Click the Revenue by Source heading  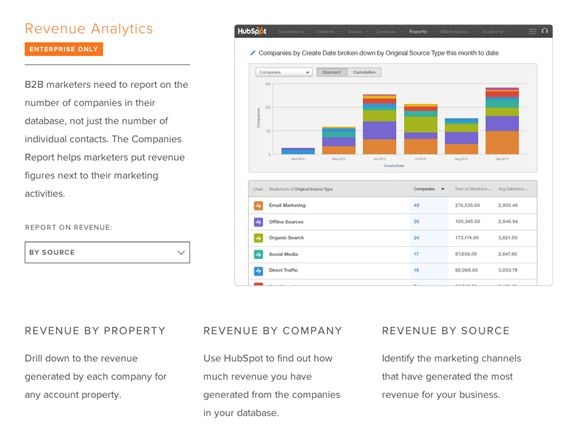point(446,331)
